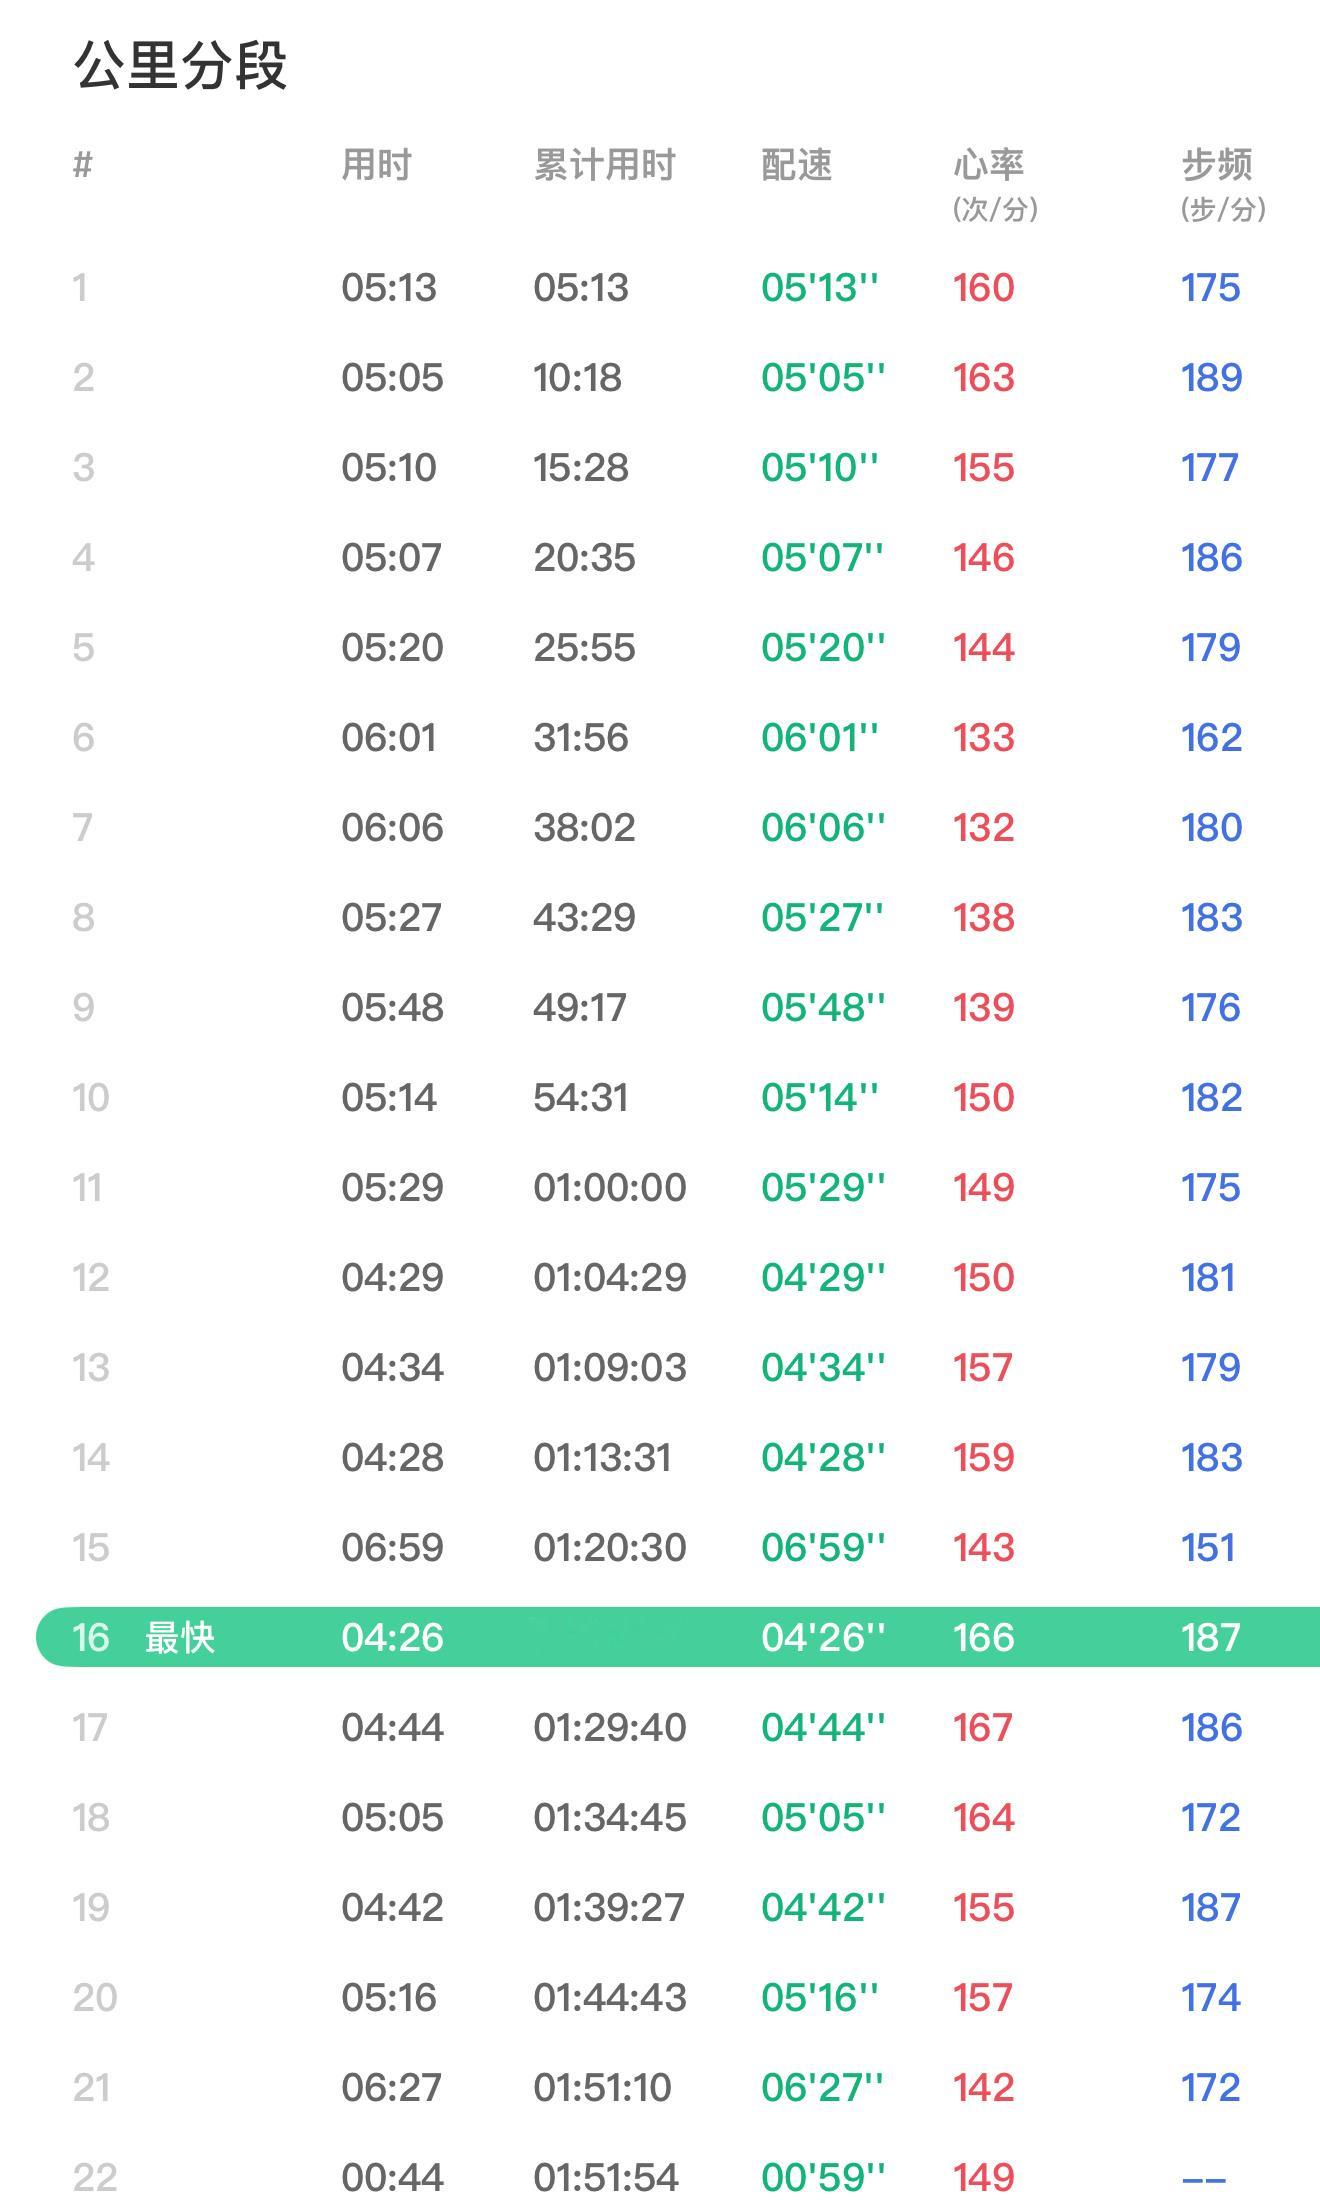This screenshot has height=2212, width=1320.
Task: Select the 用时 column header
Action: pos(376,165)
